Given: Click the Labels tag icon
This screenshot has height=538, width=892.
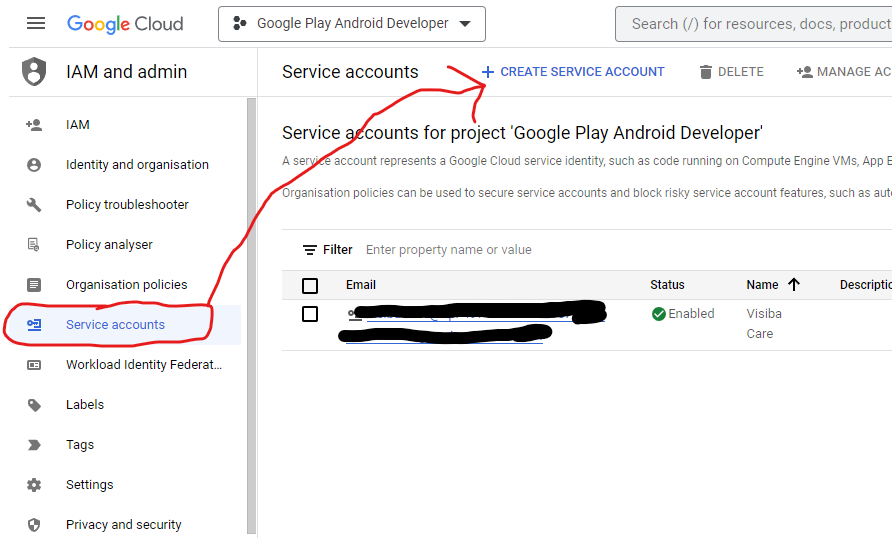Looking at the screenshot, I should pos(34,405).
